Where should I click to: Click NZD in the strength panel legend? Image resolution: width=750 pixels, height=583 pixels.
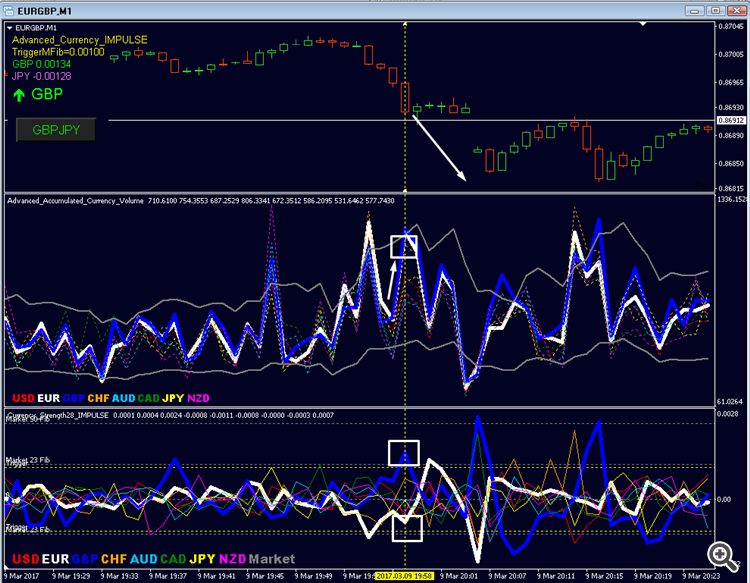pos(233,559)
